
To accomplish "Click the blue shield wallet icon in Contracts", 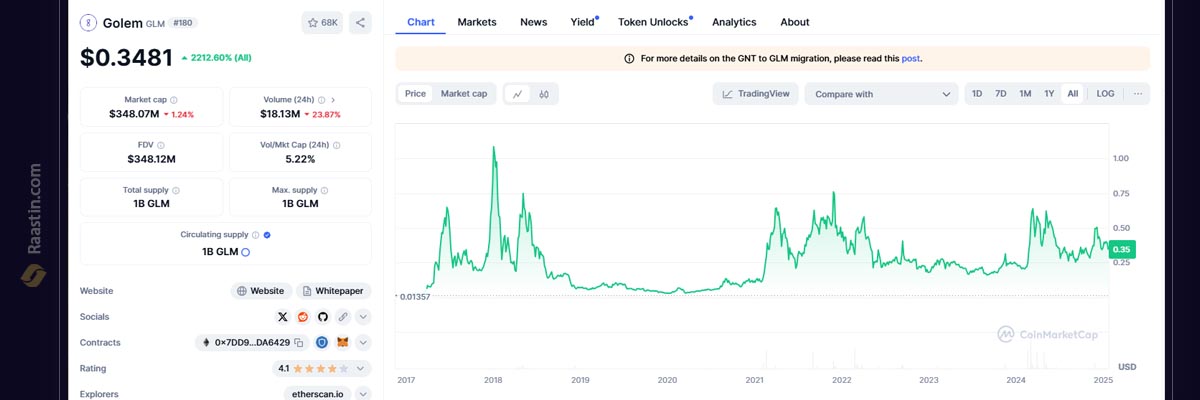I will (322, 343).
